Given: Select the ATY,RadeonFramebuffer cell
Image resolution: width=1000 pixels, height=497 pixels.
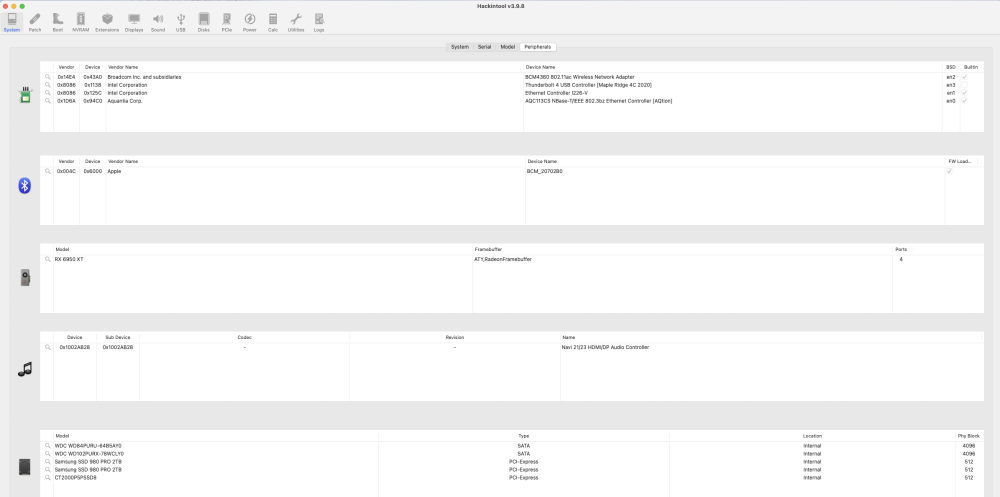Looking at the screenshot, I should click(x=503, y=260).
